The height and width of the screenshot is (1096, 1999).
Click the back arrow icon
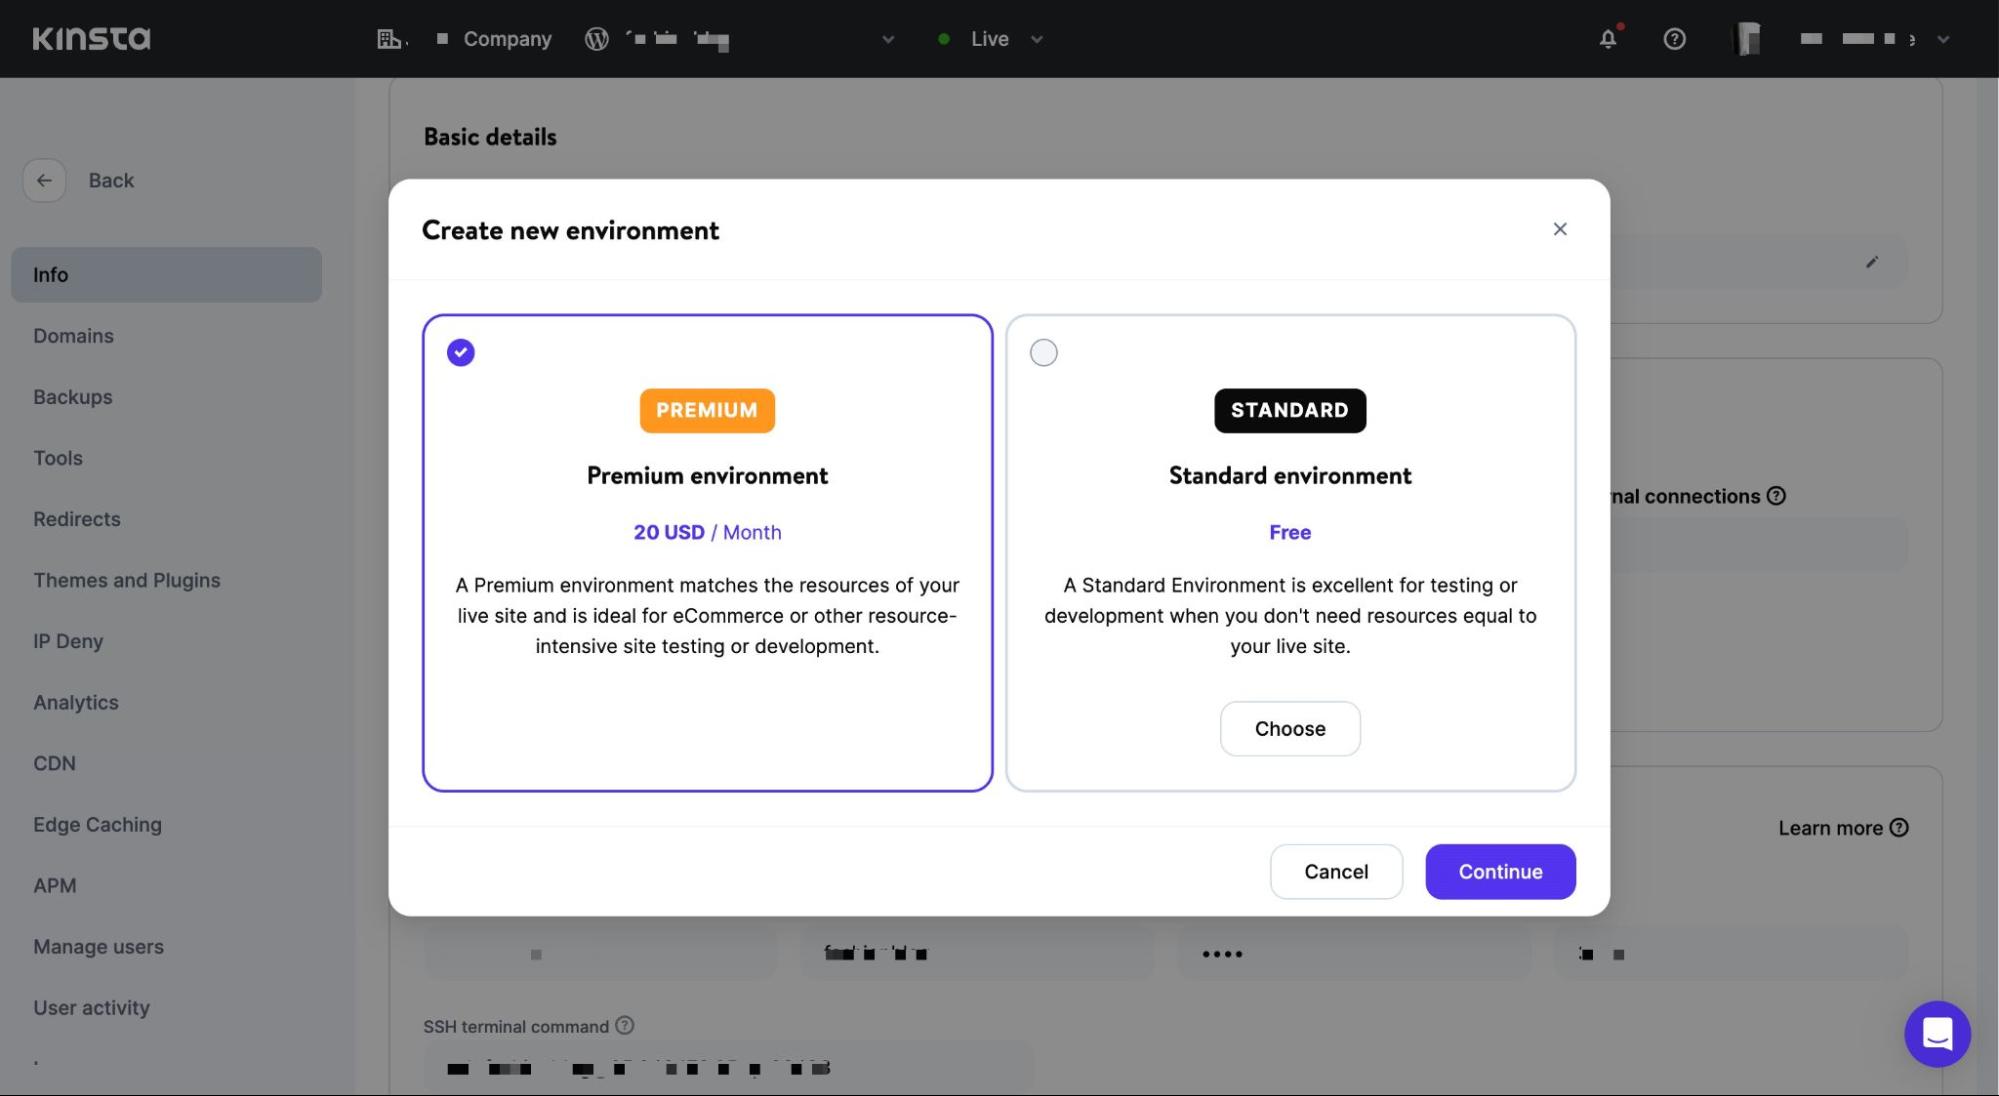tap(44, 180)
